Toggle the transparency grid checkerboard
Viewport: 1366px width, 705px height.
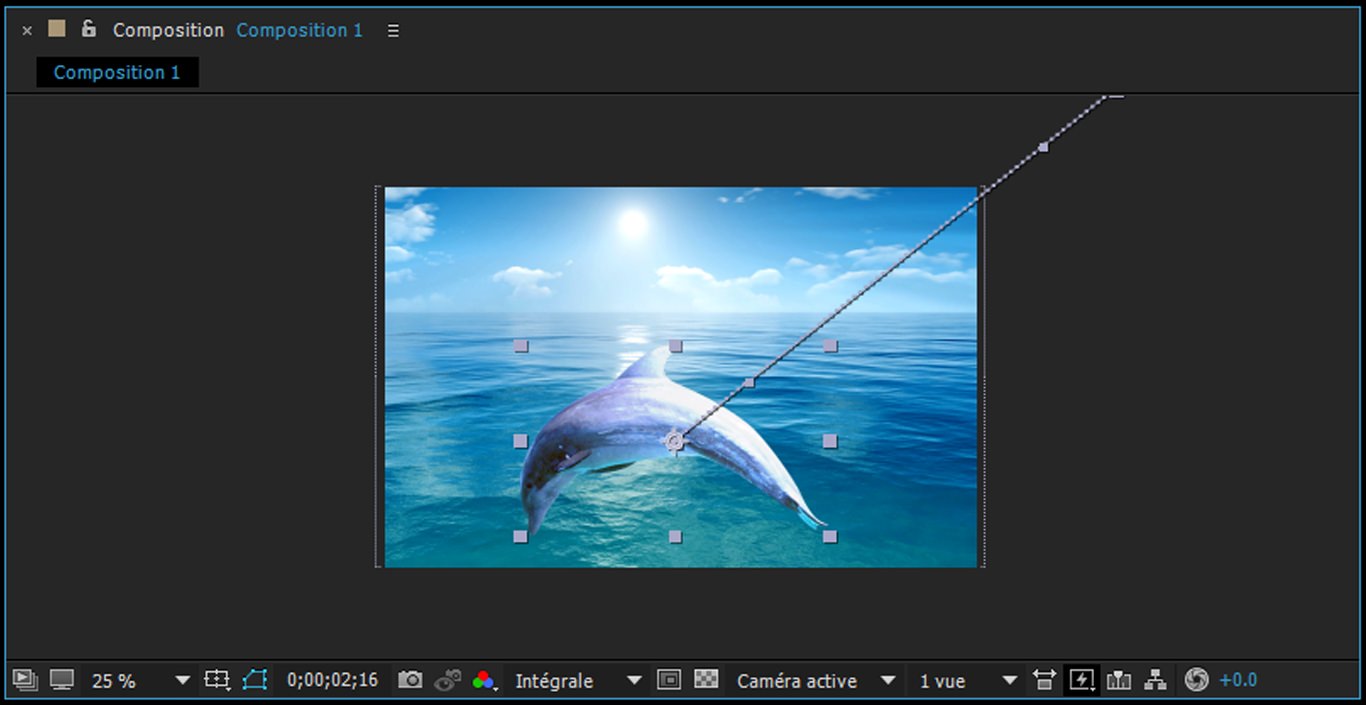[707, 681]
